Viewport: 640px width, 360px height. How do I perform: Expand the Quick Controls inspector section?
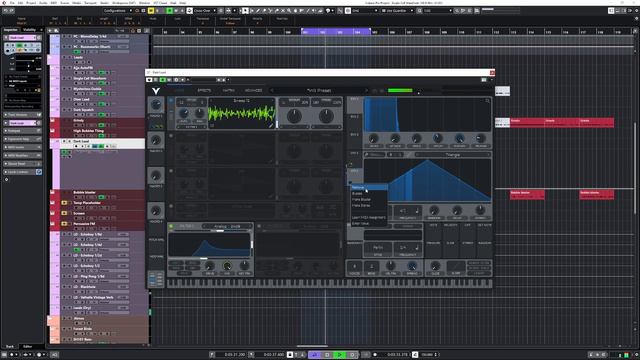(22, 172)
